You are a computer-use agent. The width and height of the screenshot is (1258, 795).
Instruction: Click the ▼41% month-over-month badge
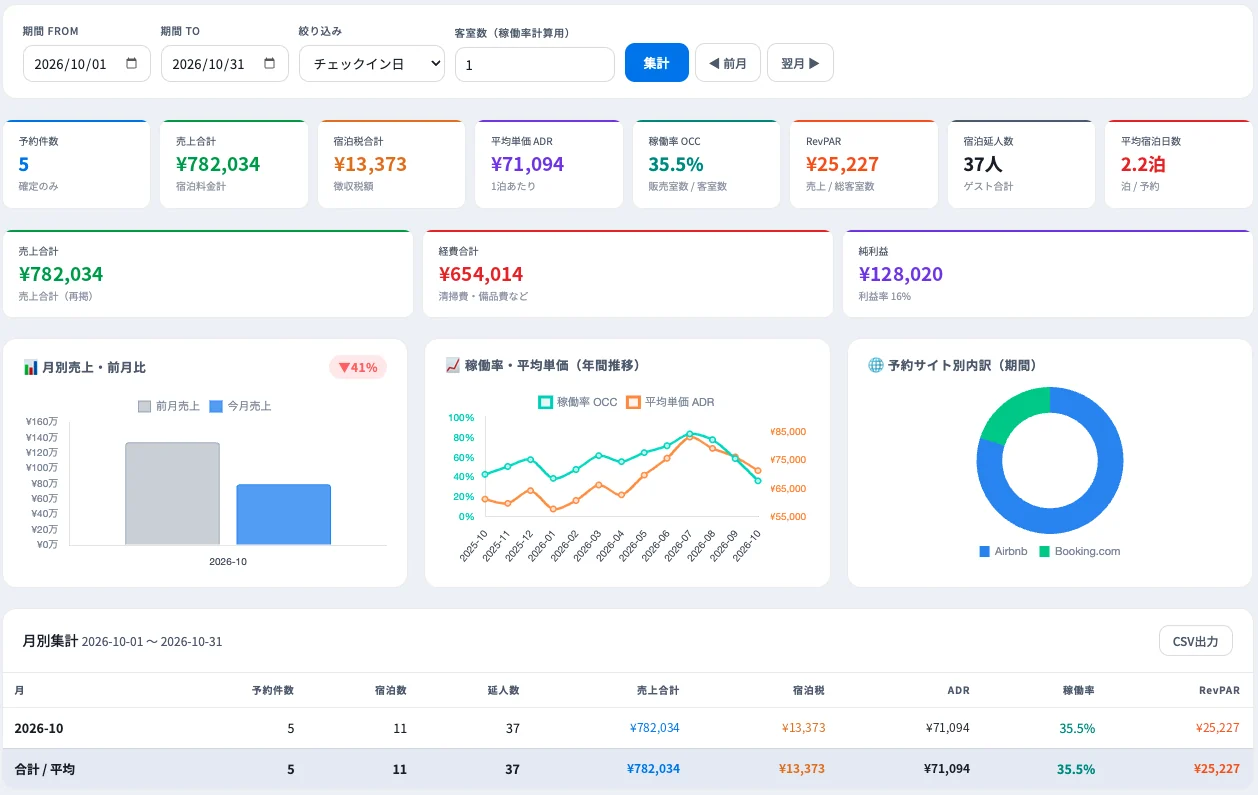(358, 367)
